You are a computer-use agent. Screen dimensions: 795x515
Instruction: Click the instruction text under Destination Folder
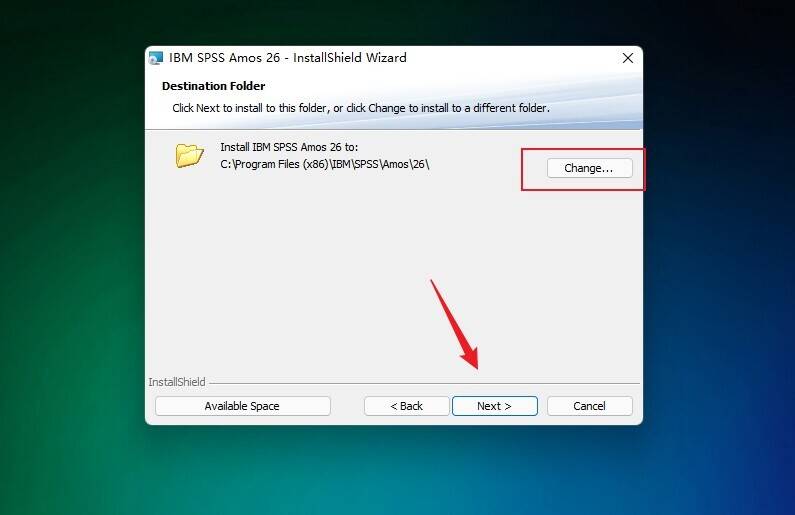click(x=361, y=108)
